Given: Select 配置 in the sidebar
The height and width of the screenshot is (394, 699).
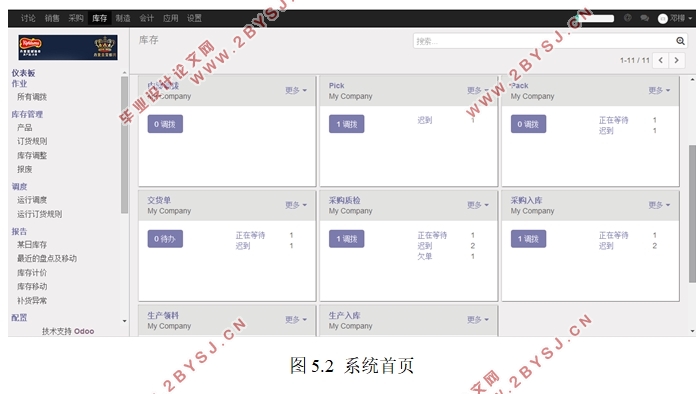Looking at the screenshot, I should pos(19,317).
